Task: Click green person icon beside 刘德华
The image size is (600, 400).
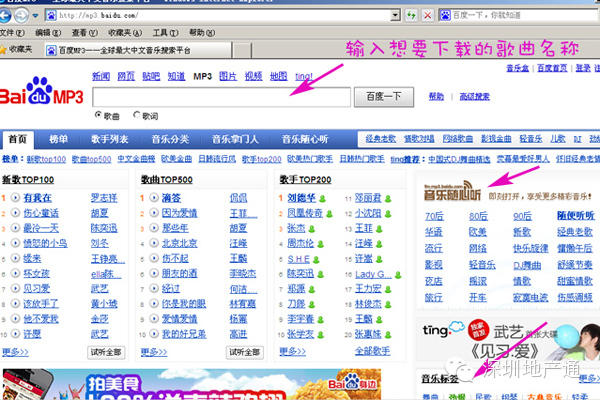Action: click(323, 199)
